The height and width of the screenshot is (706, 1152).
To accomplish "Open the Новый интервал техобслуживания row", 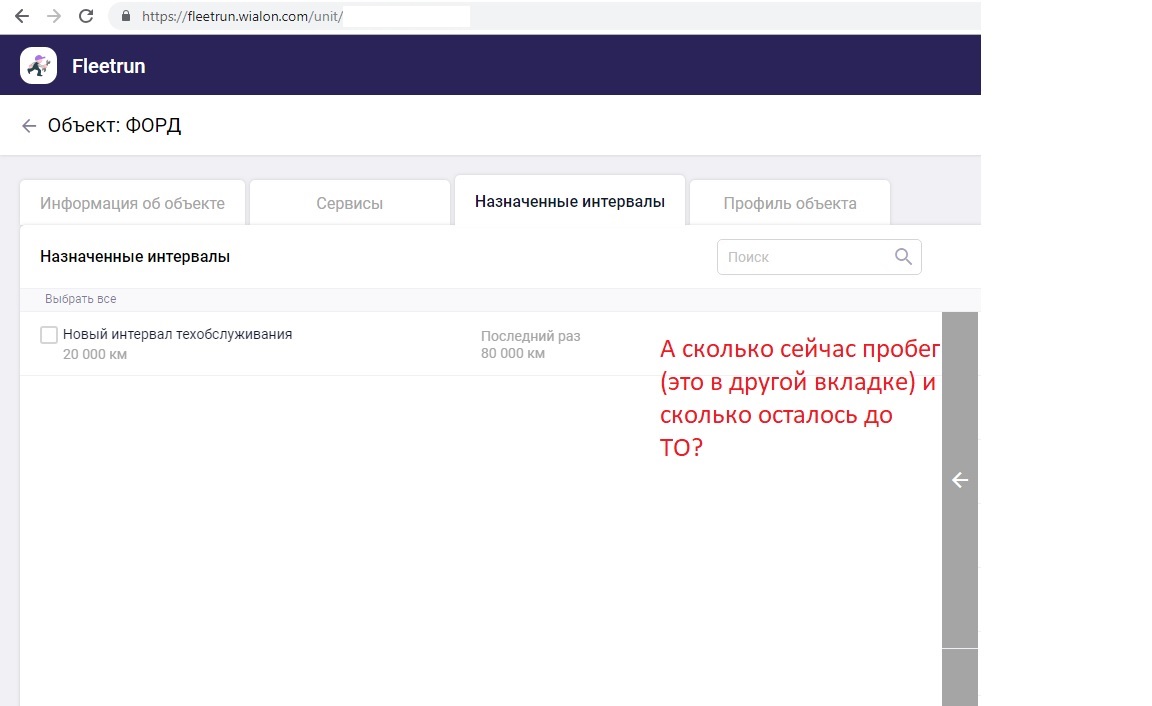I will point(177,335).
